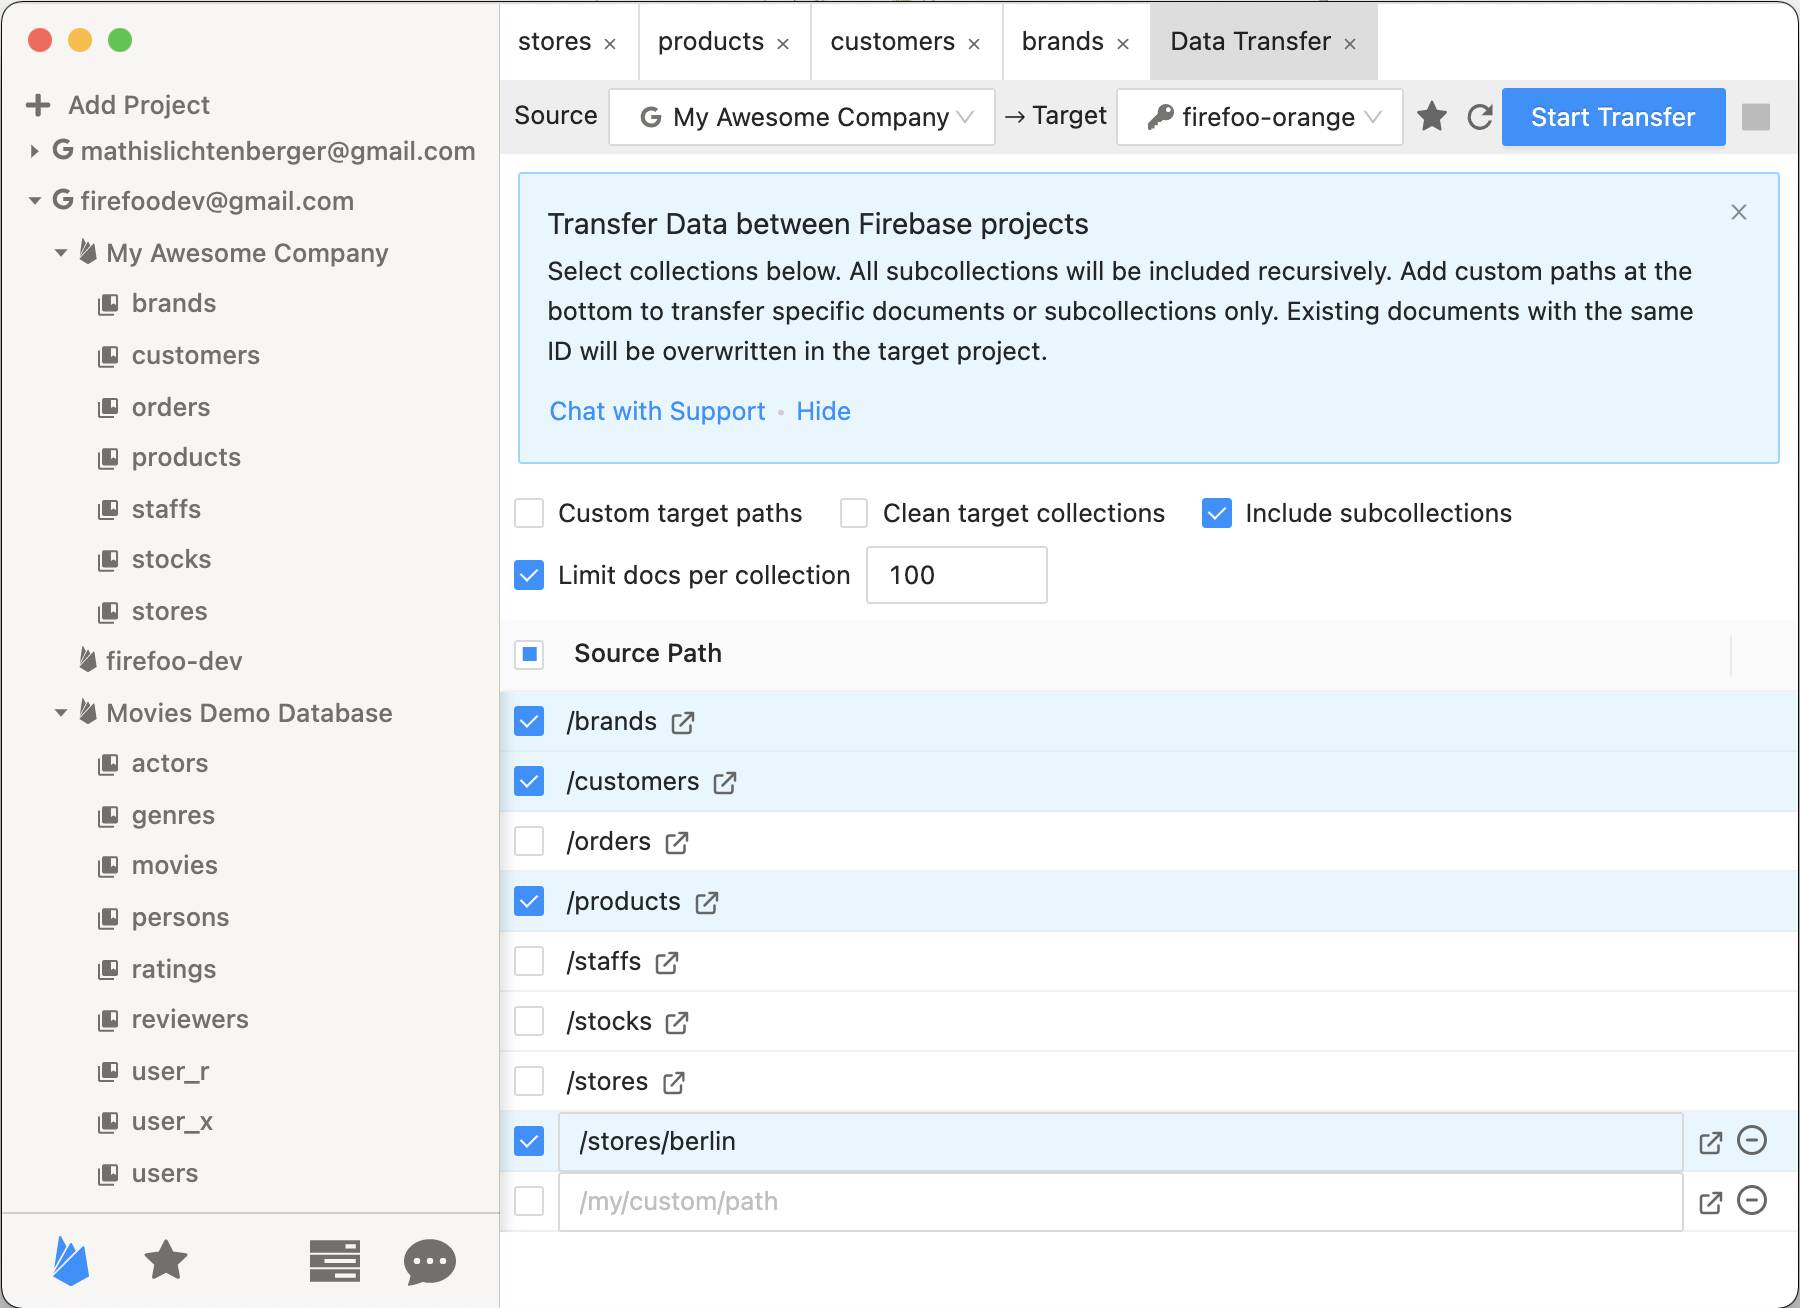Open /products external link icon
This screenshot has height=1308, width=1800.
707,902
